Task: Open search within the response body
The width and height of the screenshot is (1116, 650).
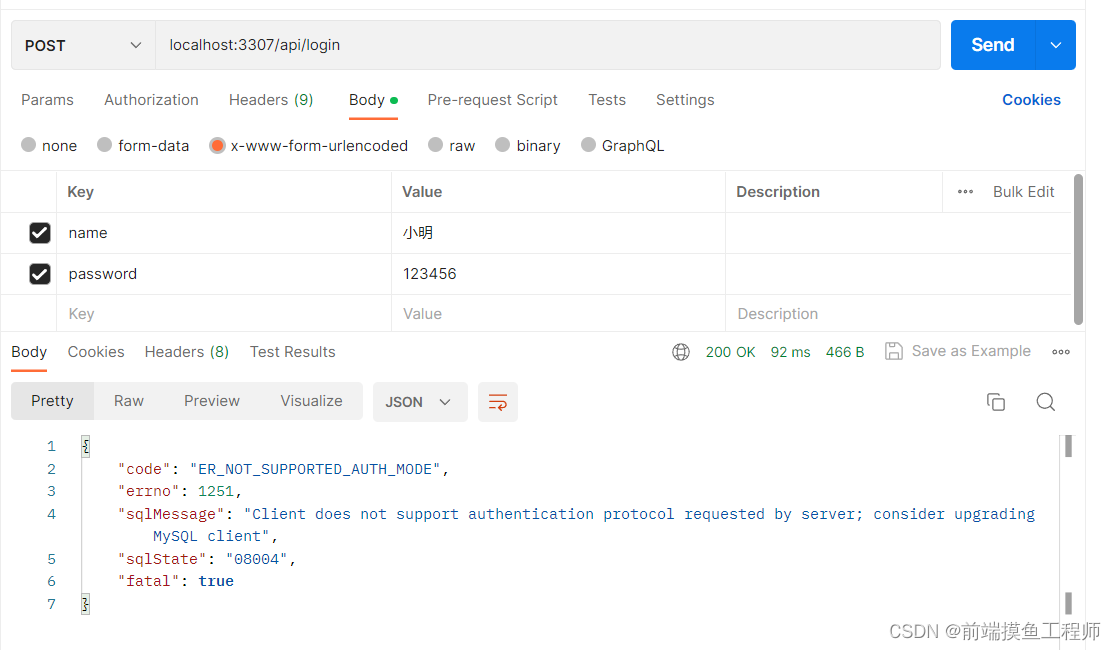Action: [x=1046, y=401]
